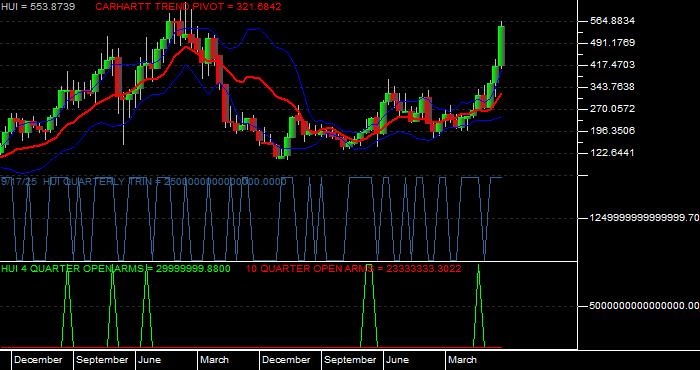Screen dimensions: 700x370
Task: Click the 417.4703 price axis label
Action: [612, 65]
